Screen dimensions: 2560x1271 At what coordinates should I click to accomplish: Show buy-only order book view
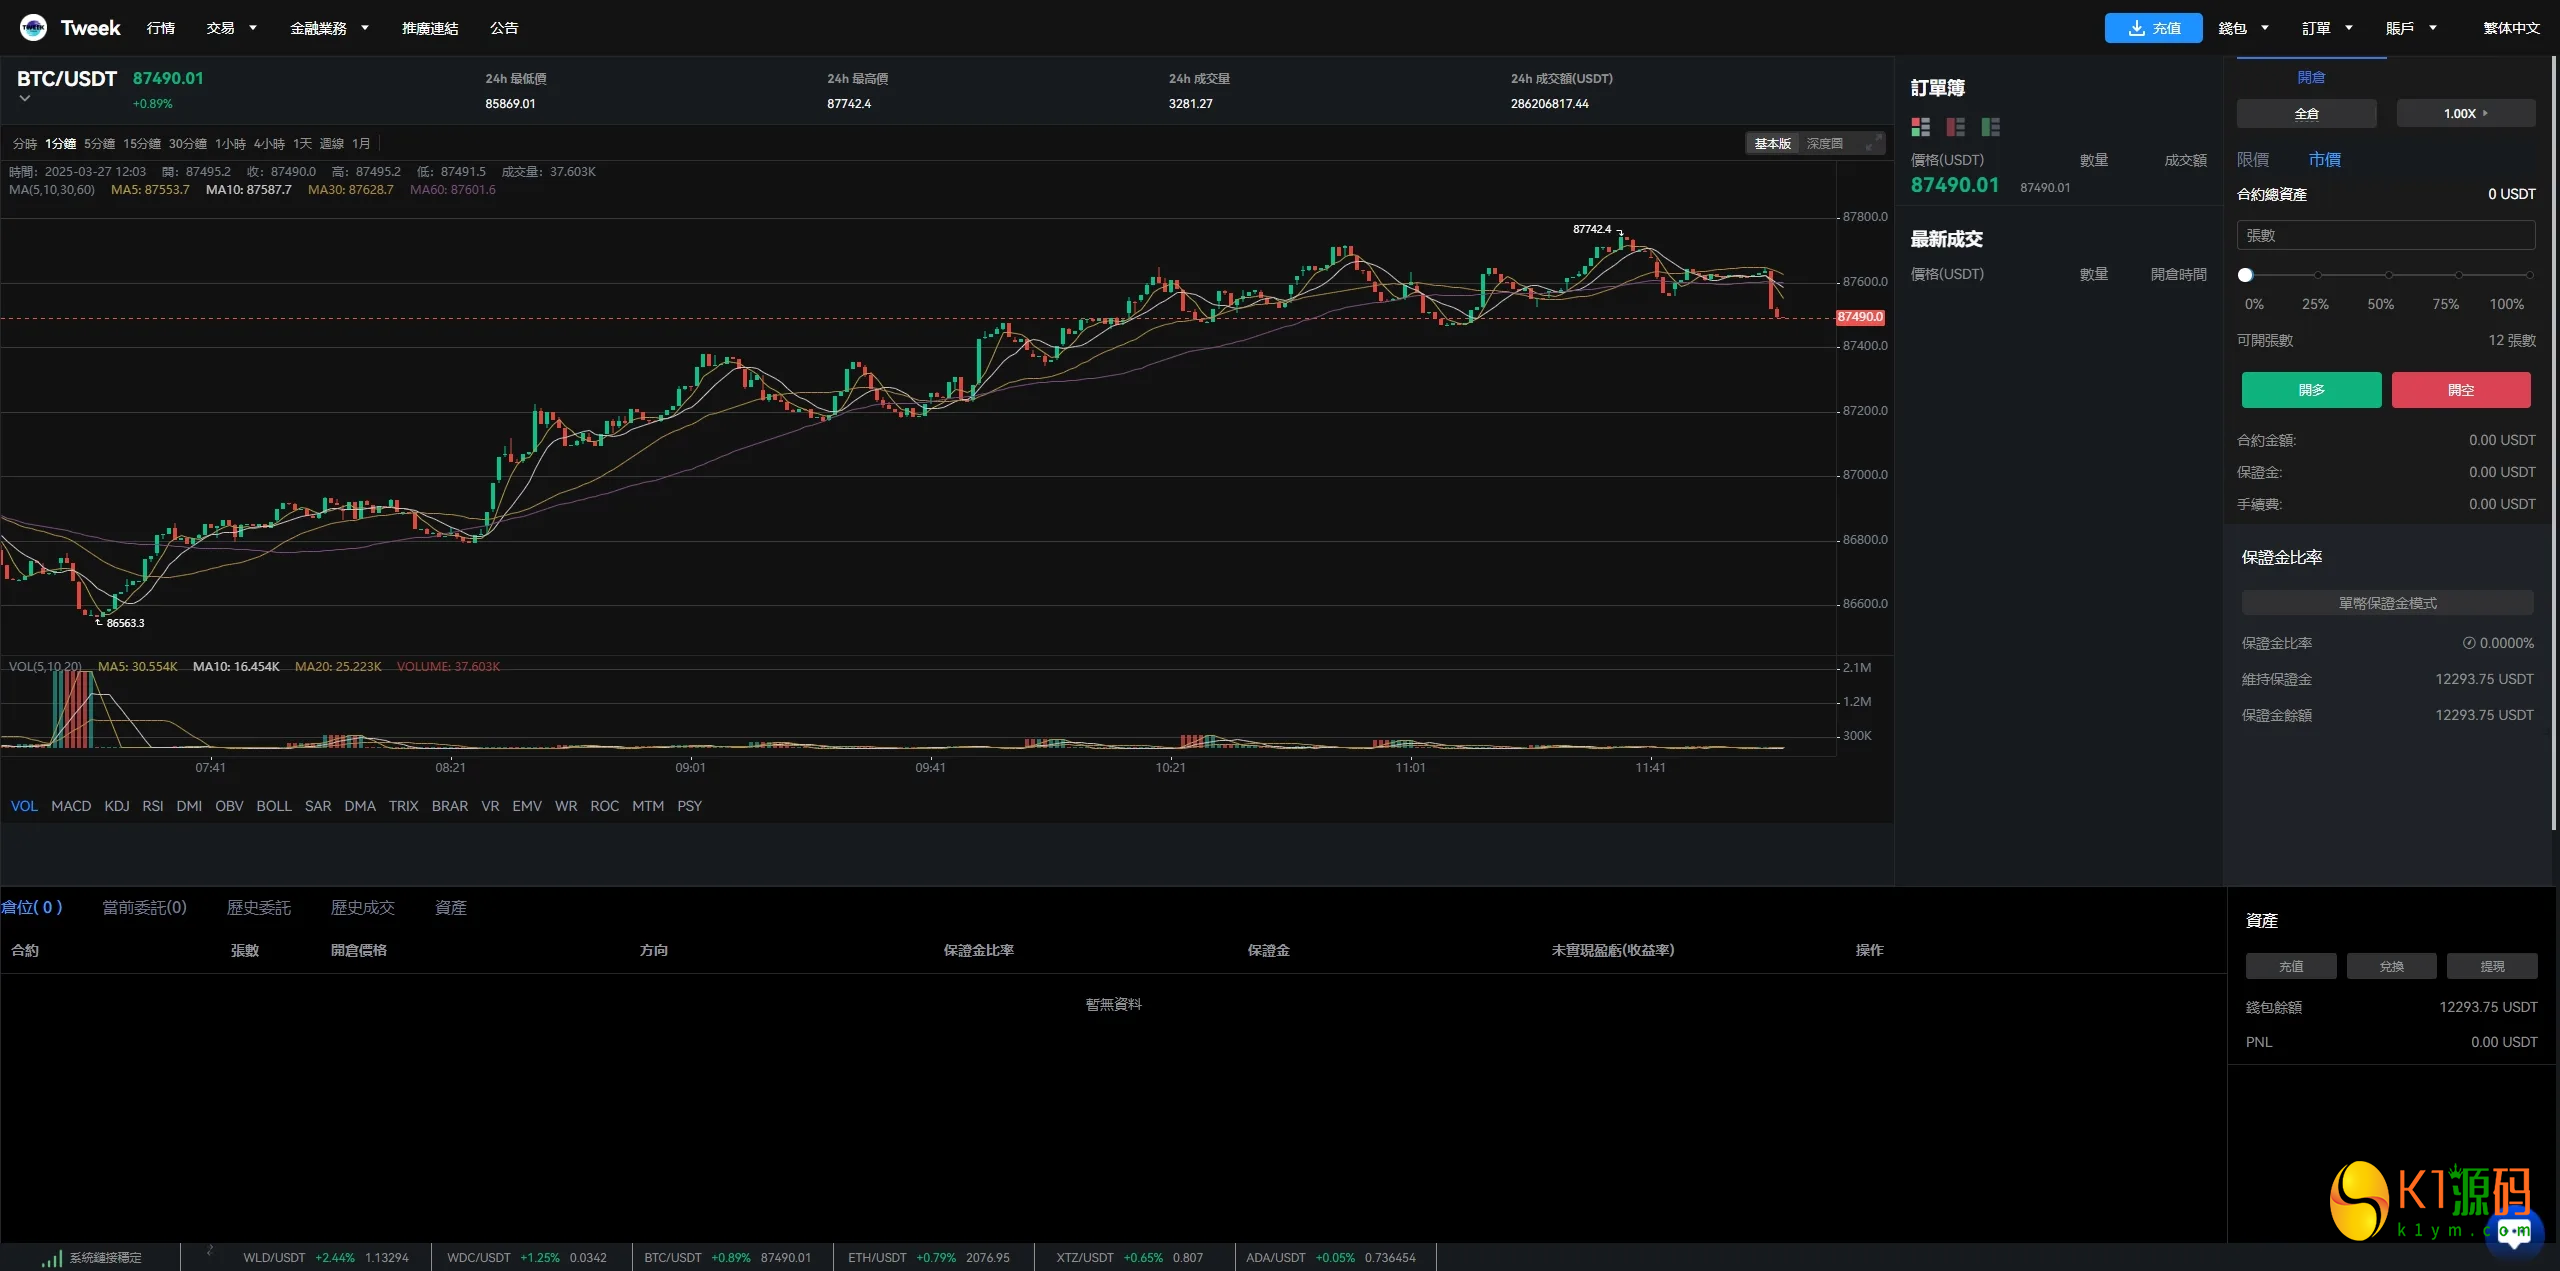pyautogui.click(x=1990, y=127)
